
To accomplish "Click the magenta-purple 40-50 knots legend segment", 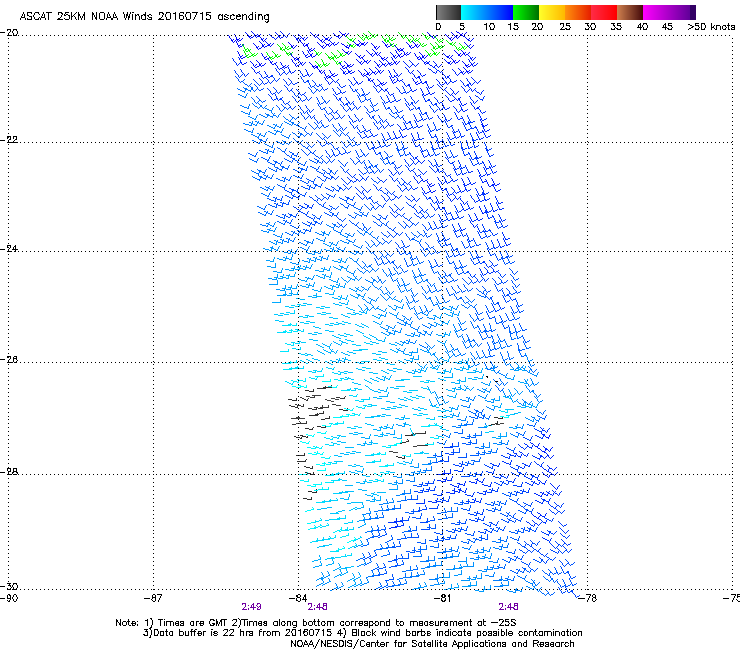I will [669, 12].
